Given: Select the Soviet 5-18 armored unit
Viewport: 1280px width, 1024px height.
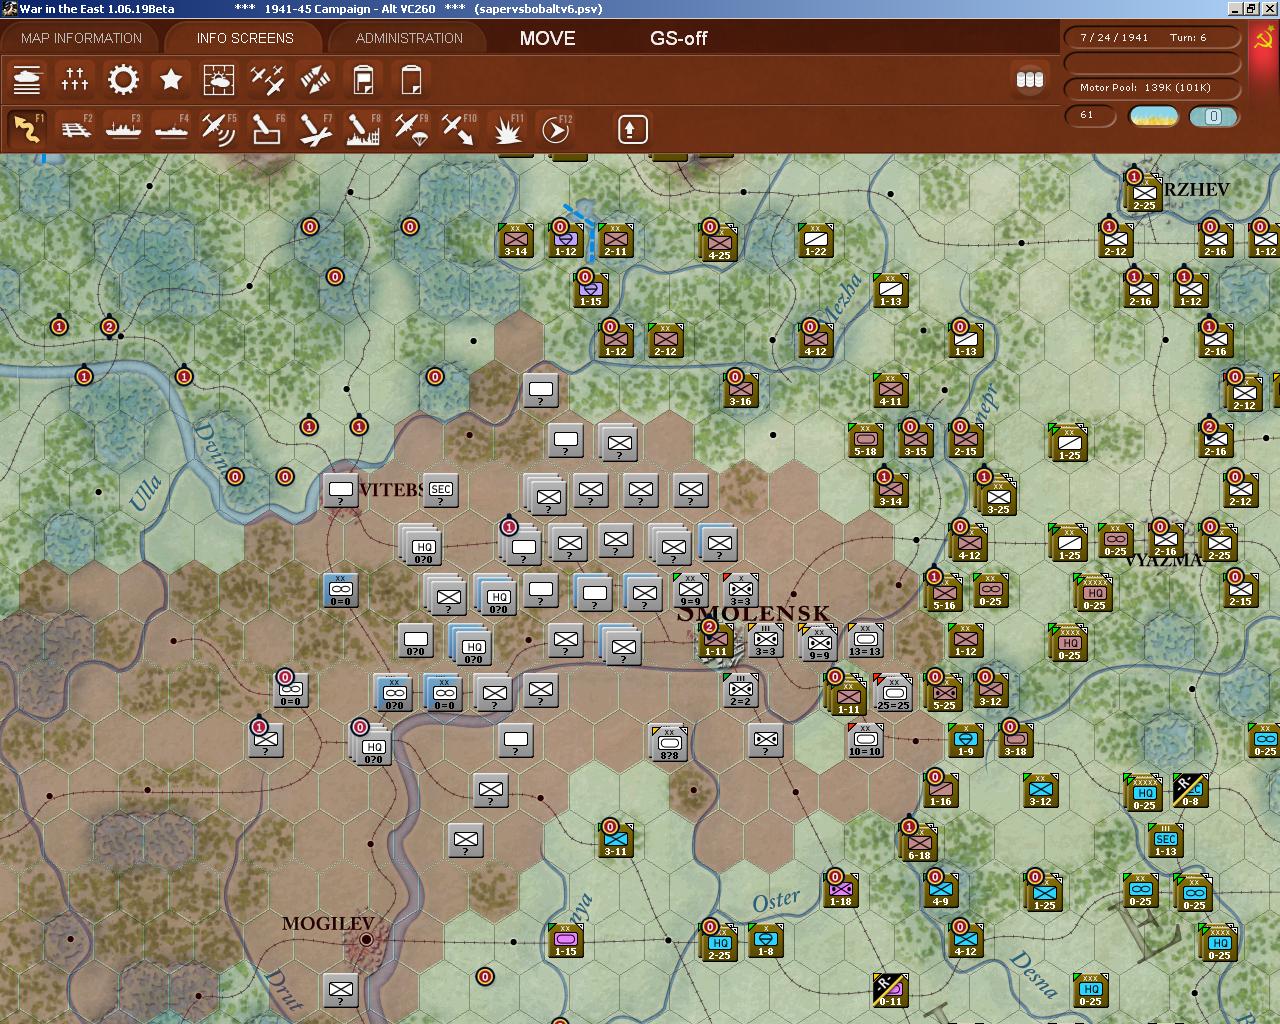Looking at the screenshot, I should point(865,440).
